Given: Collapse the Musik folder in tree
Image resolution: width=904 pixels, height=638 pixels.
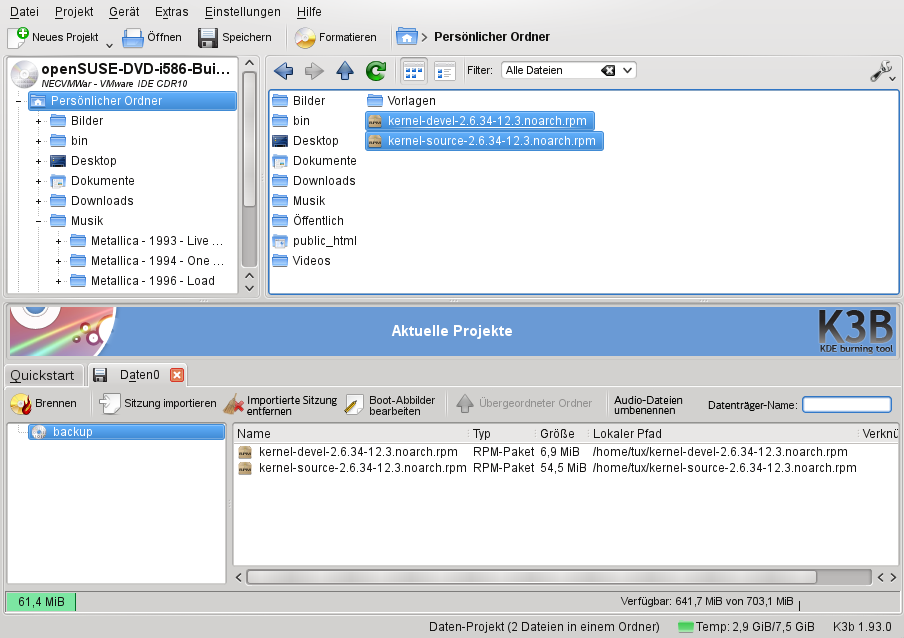Looking at the screenshot, I should point(39,221).
